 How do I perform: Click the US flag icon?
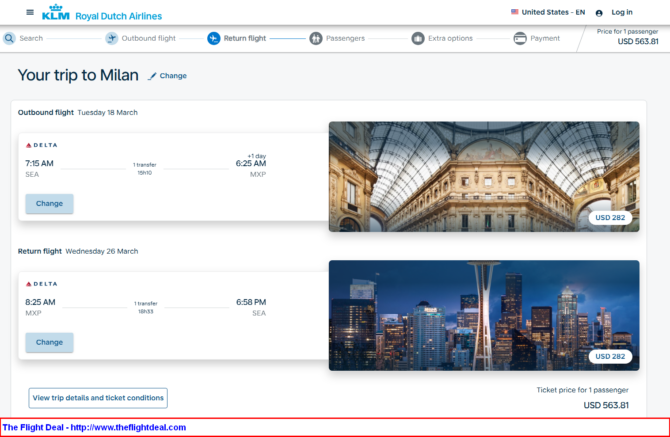[514, 12]
